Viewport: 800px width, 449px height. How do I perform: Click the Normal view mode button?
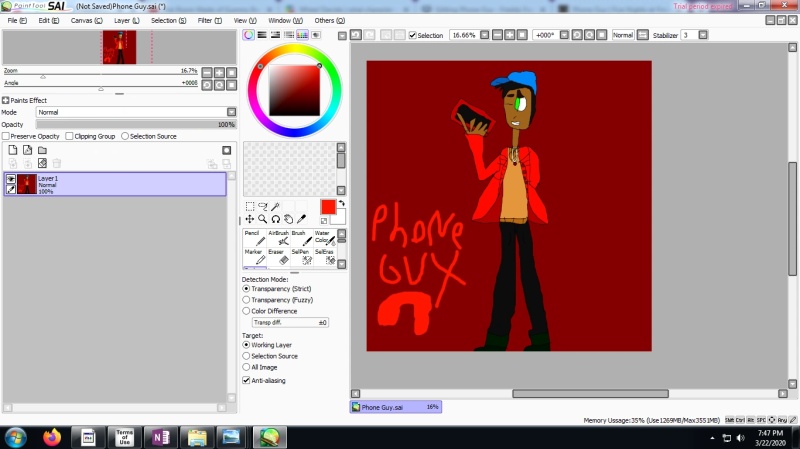(x=623, y=35)
